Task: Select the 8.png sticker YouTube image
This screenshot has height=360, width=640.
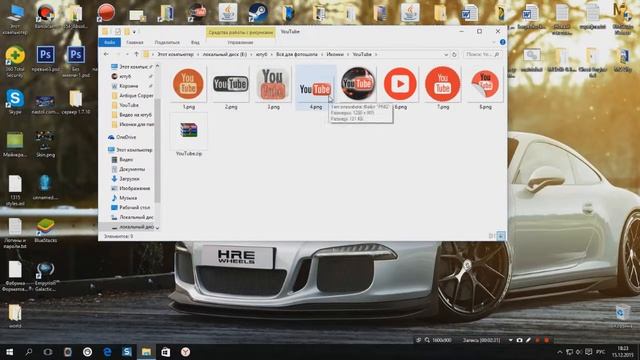Action: [485, 84]
